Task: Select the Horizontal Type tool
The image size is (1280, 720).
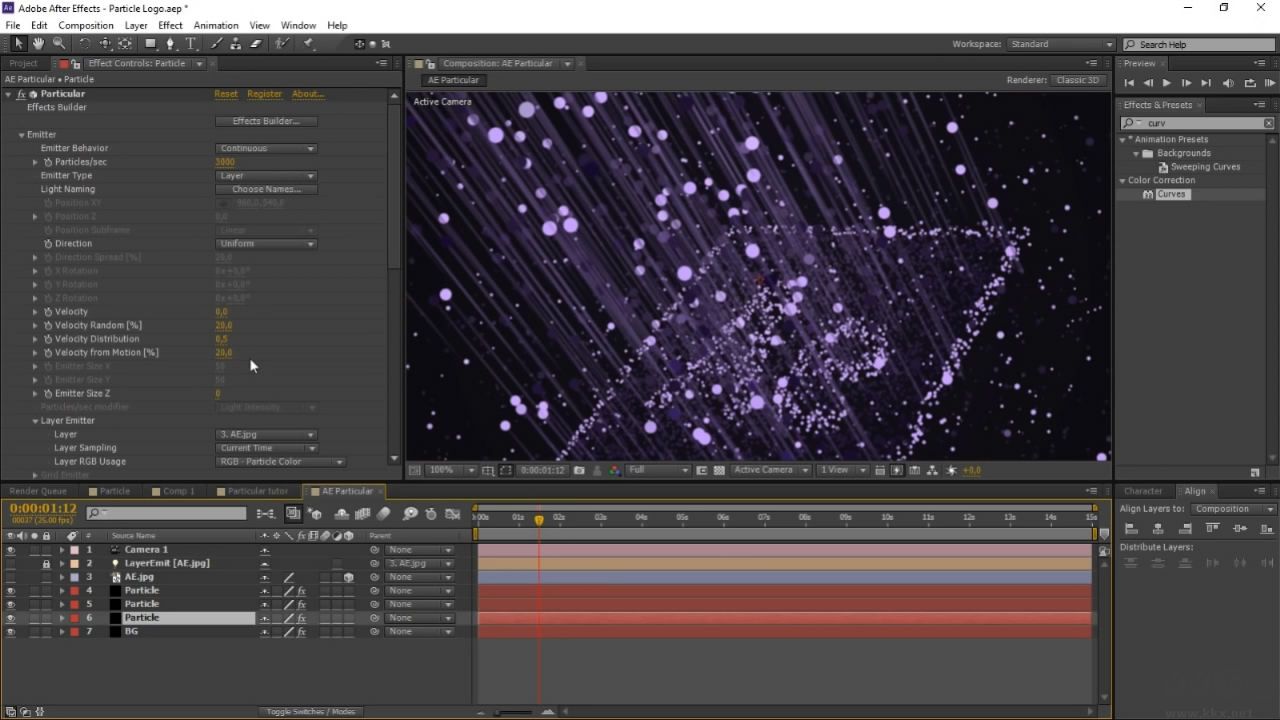Action: pos(190,44)
